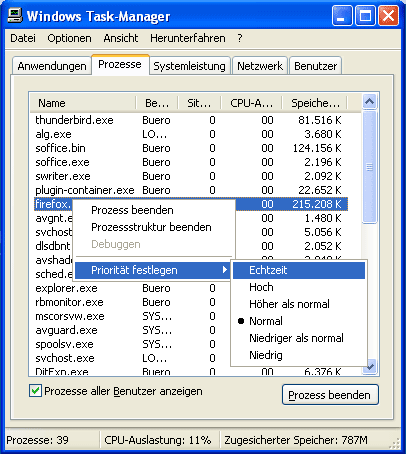Click Zugesicherter Speicher: 787M status entry

click(x=296, y=440)
